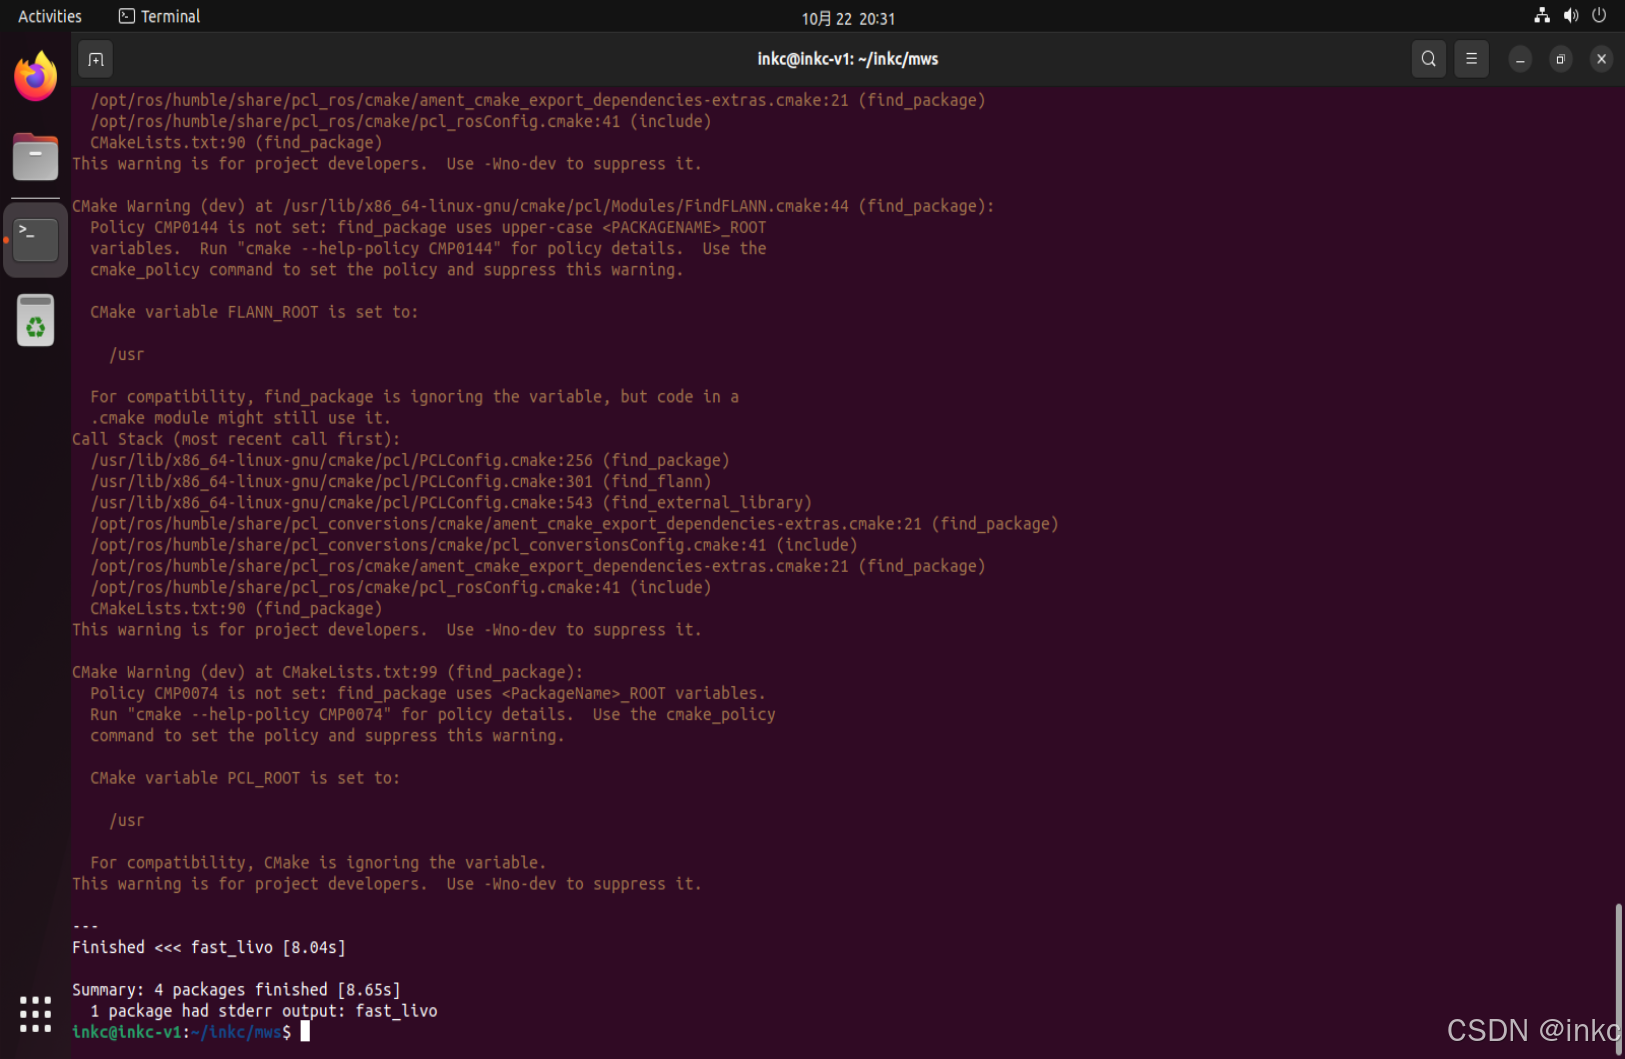Open the volume control in the top bar
Viewport: 1625px width, 1059px height.
click(x=1570, y=16)
